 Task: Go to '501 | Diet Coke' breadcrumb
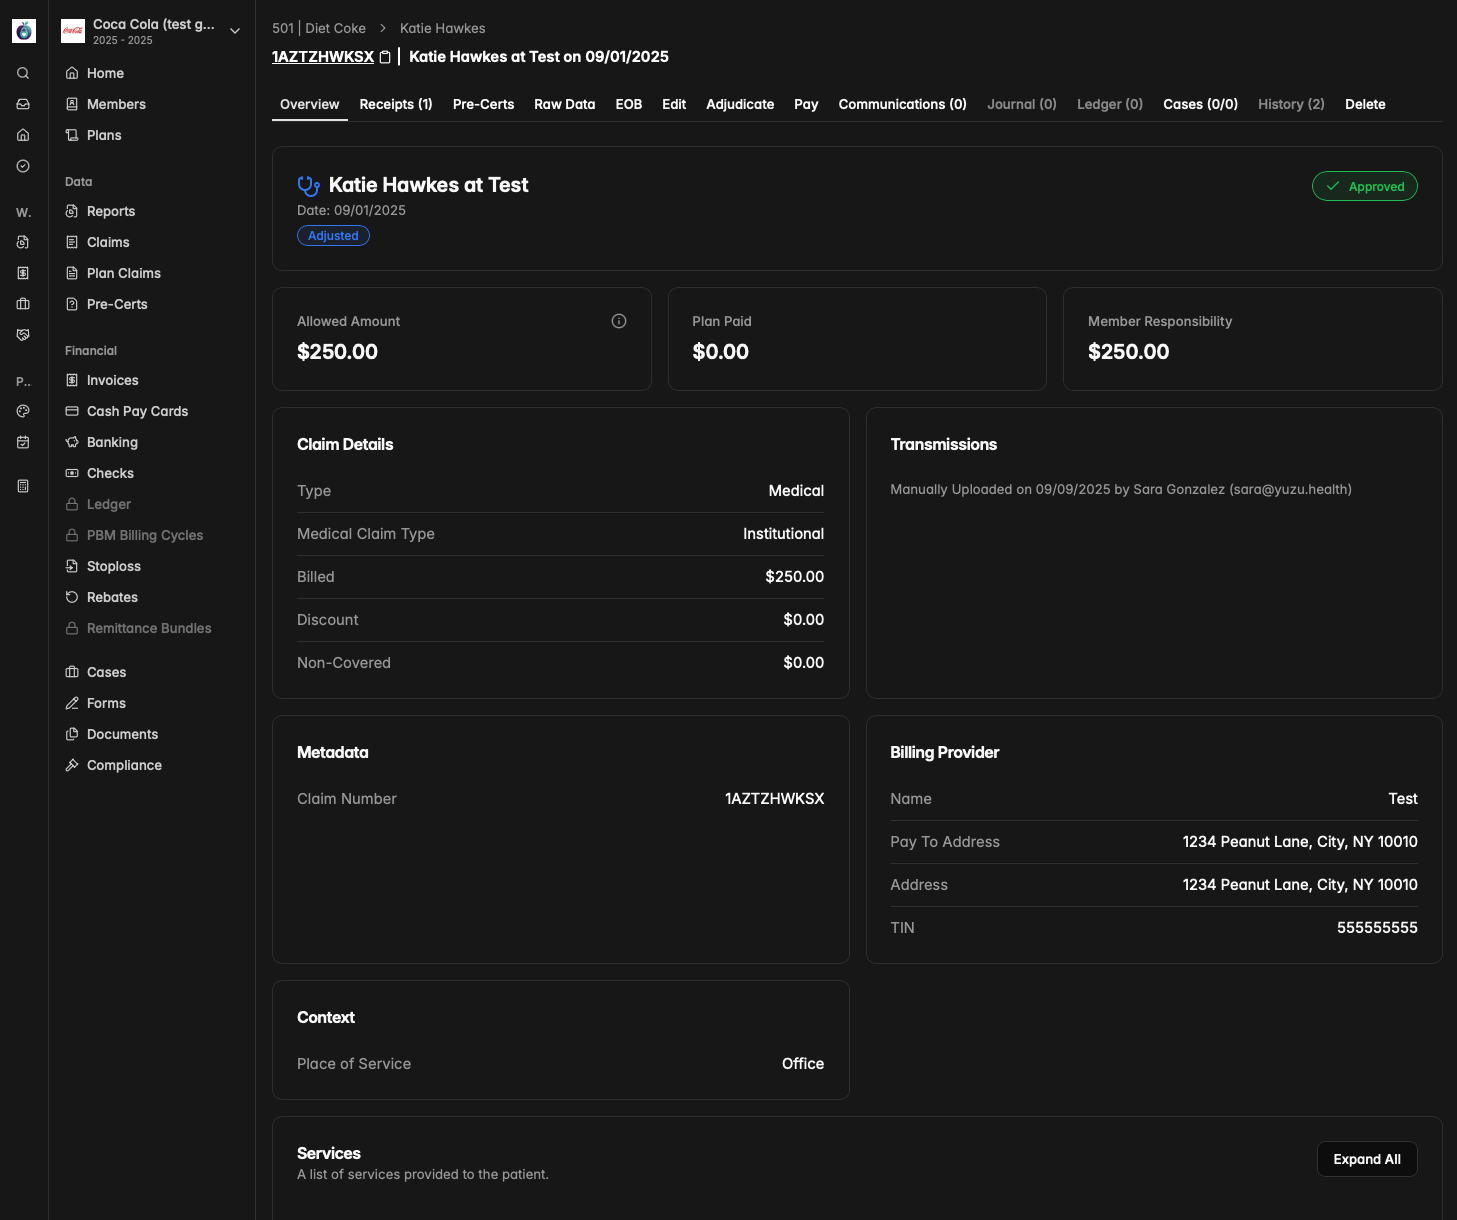[x=319, y=28]
